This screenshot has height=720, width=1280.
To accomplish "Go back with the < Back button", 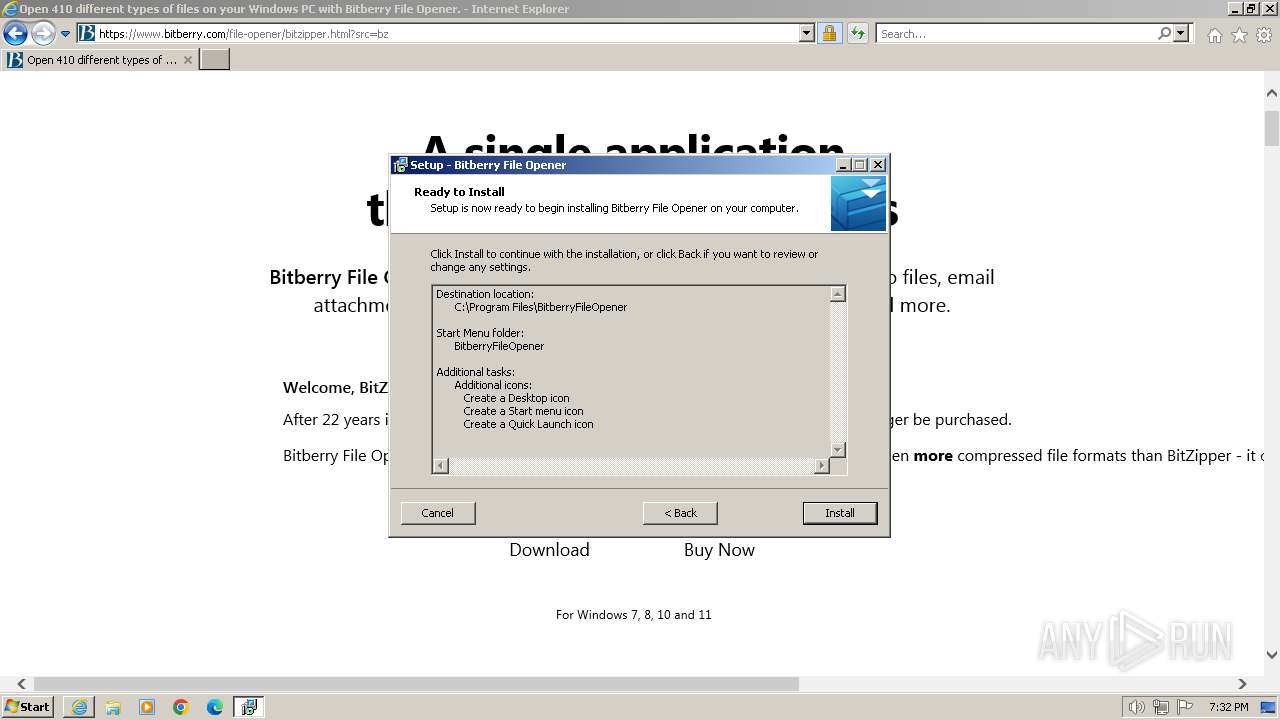I will coord(680,513).
